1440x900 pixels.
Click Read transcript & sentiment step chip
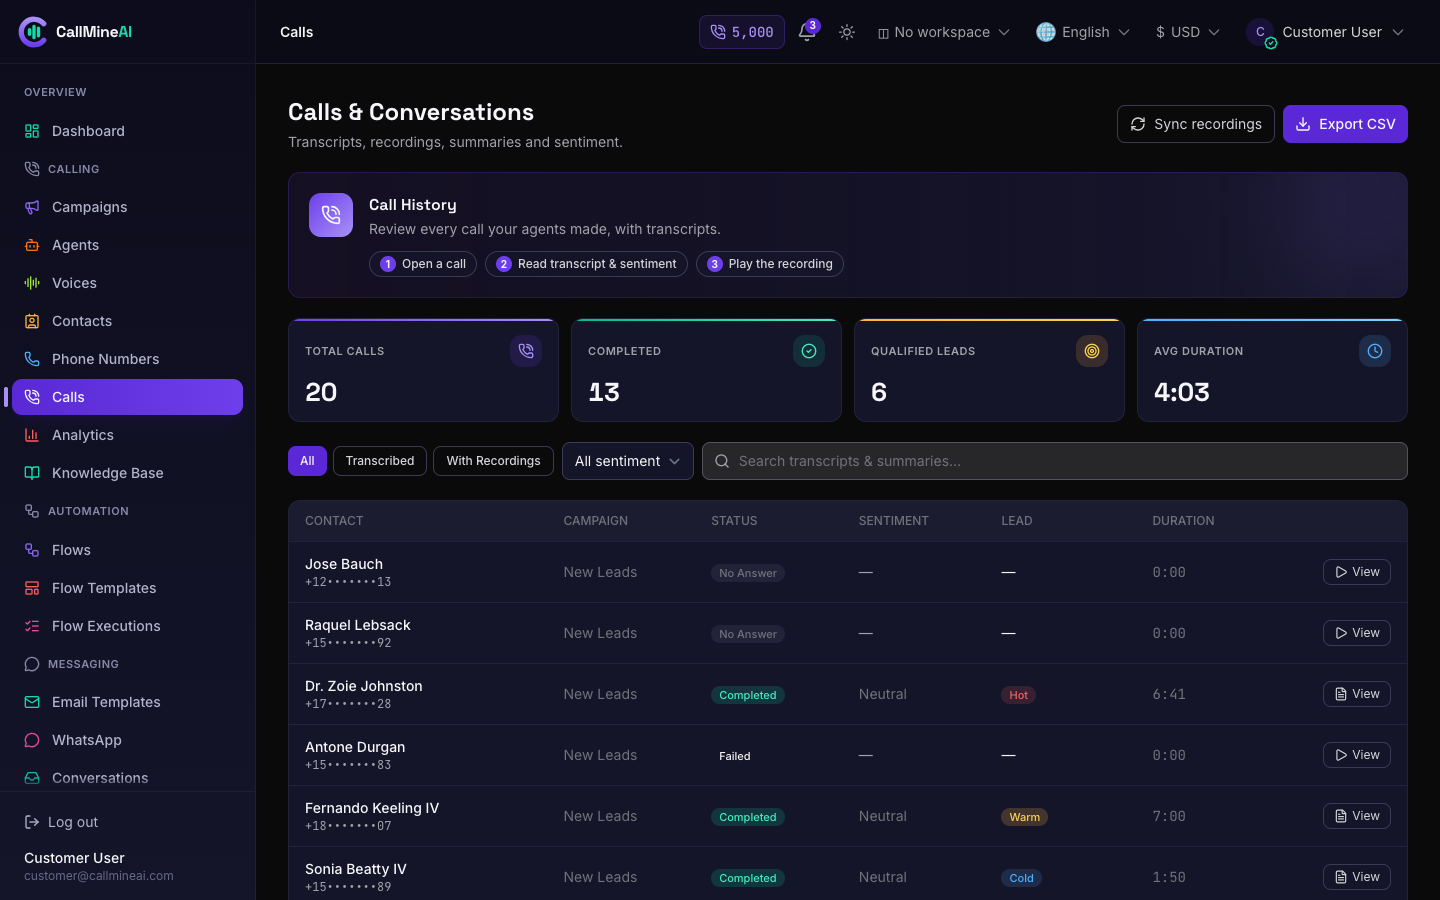pos(586,264)
